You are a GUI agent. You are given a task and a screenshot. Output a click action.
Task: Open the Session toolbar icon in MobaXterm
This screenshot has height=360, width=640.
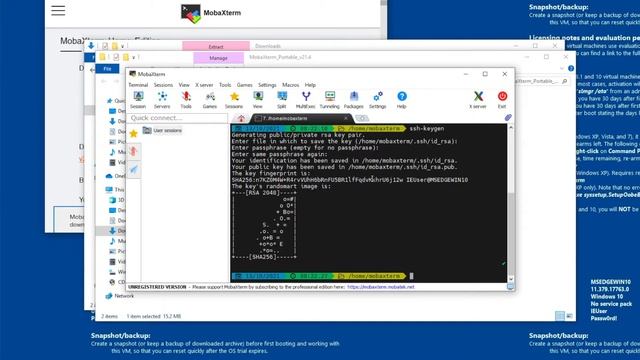click(138, 100)
